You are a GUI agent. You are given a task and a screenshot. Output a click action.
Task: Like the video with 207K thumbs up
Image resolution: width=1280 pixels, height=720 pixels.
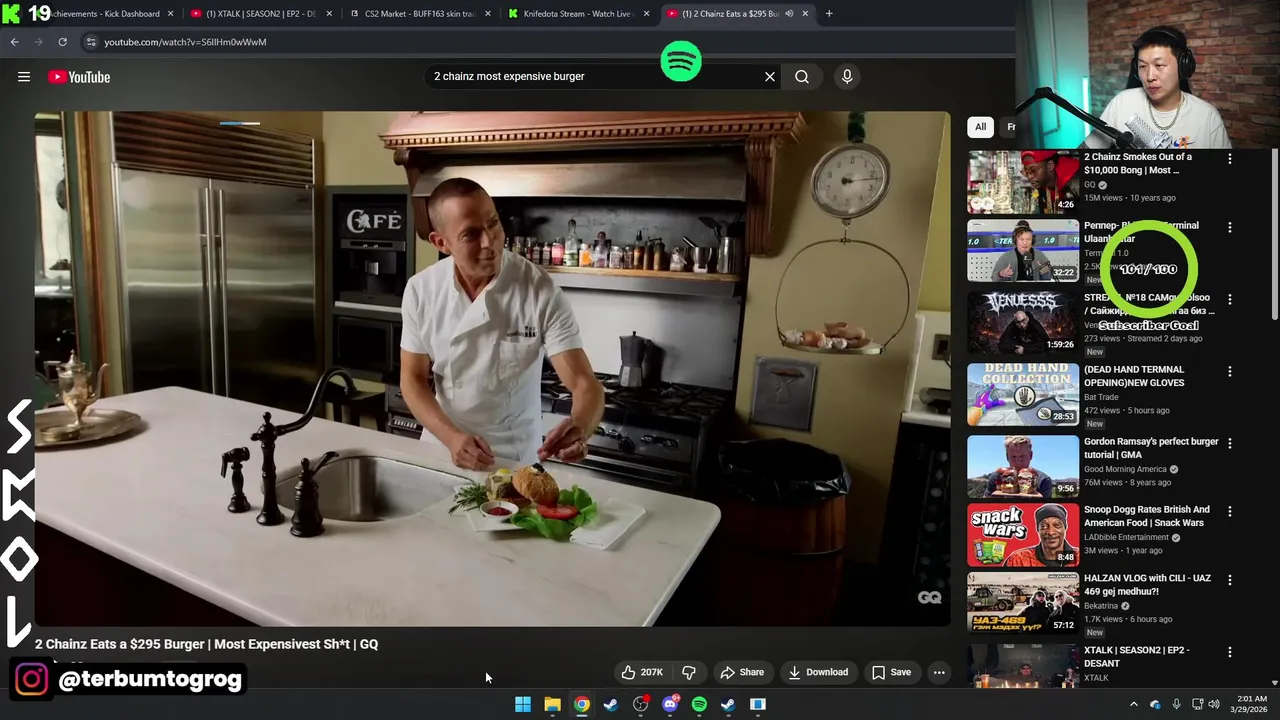pyautogui.click(x=641, y=672)
